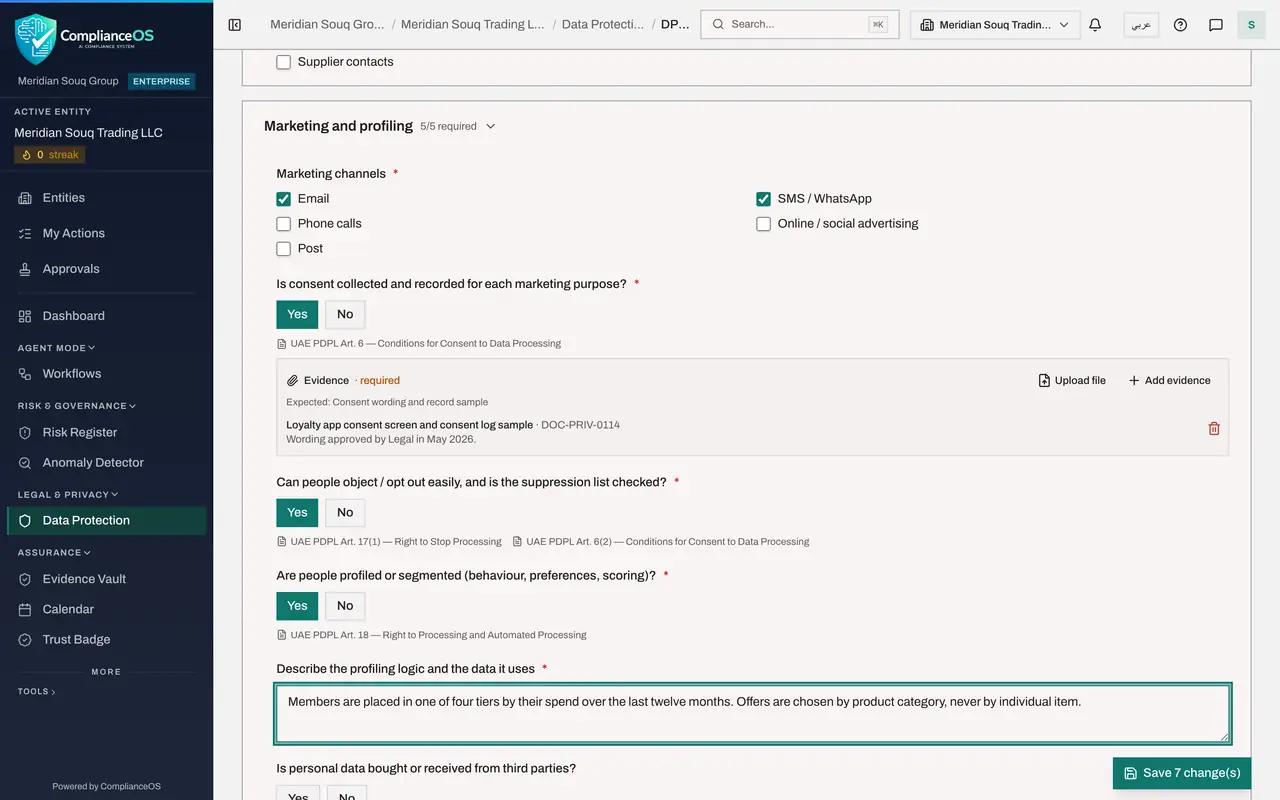Collapse the Assurance sidebar group
This screenshot has height=800, width=1280.
coord(54,552)
